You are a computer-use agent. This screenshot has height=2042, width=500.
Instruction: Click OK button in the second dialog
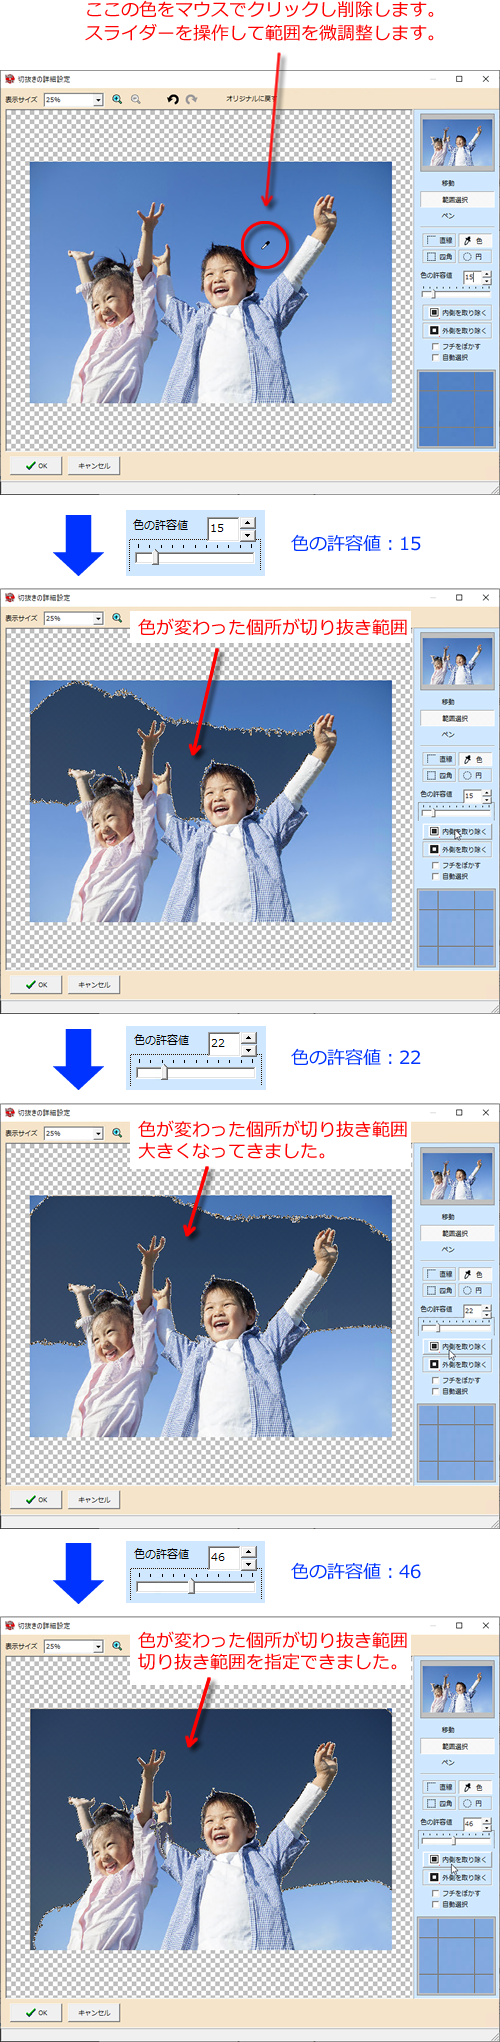pyautogui.click(x=36, y=985)
